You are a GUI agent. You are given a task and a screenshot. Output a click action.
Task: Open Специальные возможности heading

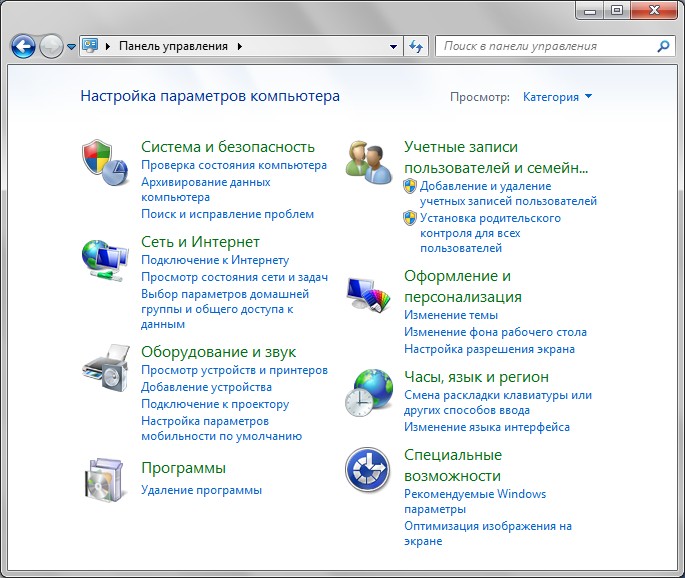click(x=453, y=465)
